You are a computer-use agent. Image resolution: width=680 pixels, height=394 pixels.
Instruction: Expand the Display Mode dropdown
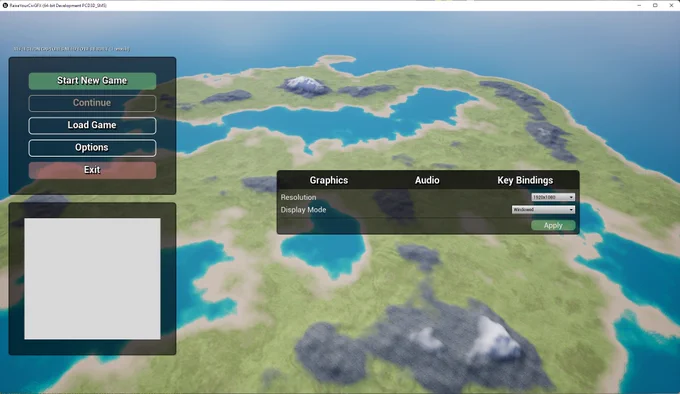point(543,210)
